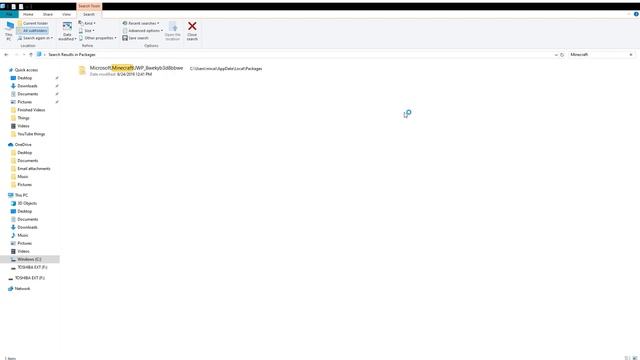Open the Kind filter dropdown

click(87, 23)
